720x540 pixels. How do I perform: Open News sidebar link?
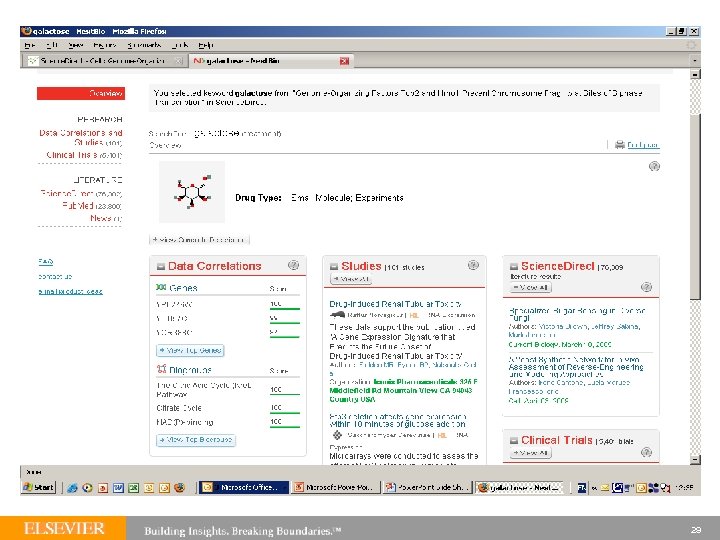point(106,218)
